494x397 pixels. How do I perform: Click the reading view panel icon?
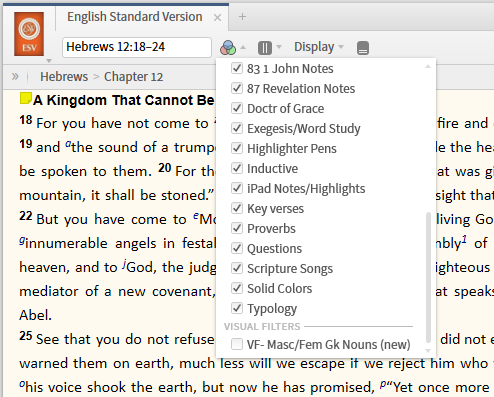coord(363,48)
